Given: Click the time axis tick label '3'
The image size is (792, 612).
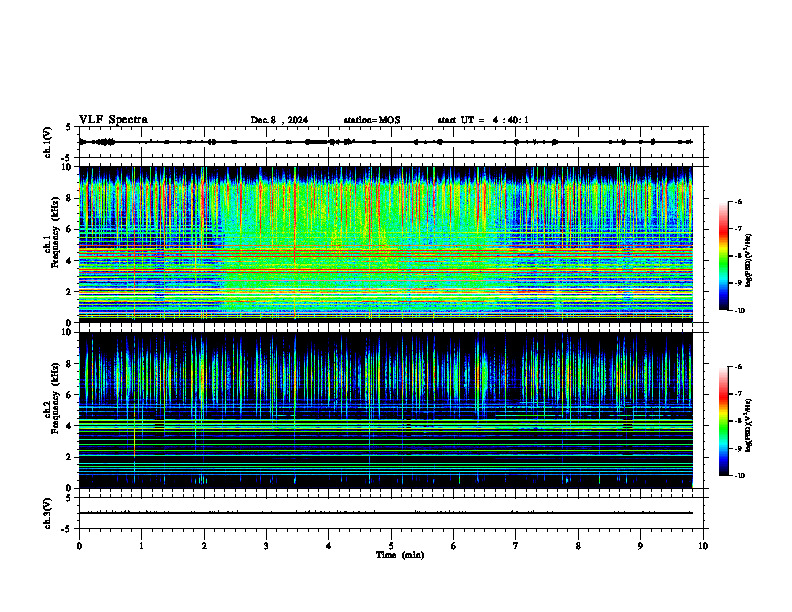Looking at the screenshot, I should point(266,546).
